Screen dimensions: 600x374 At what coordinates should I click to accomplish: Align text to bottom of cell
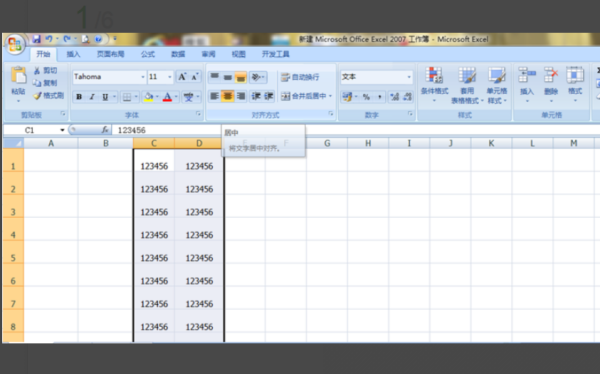coord(241,77)
